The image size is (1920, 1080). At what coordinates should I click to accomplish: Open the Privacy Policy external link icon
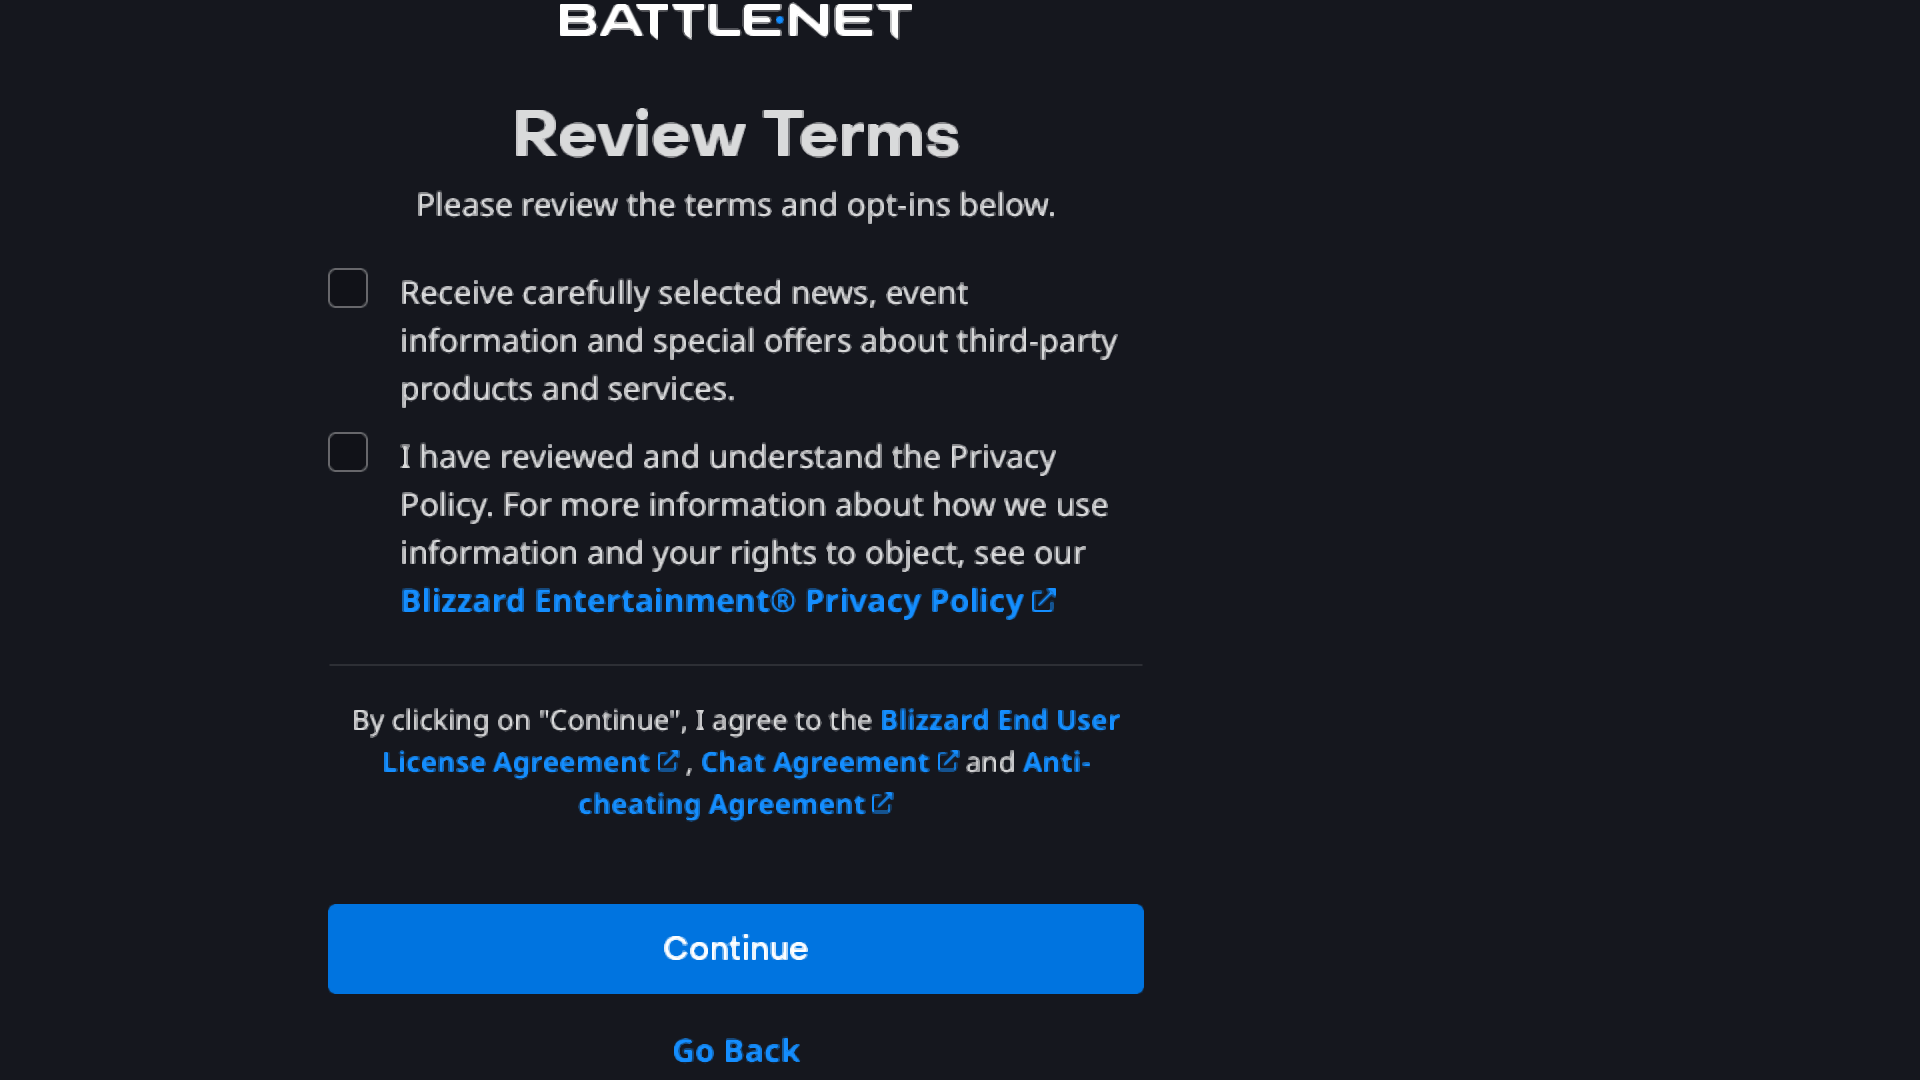1043,600
